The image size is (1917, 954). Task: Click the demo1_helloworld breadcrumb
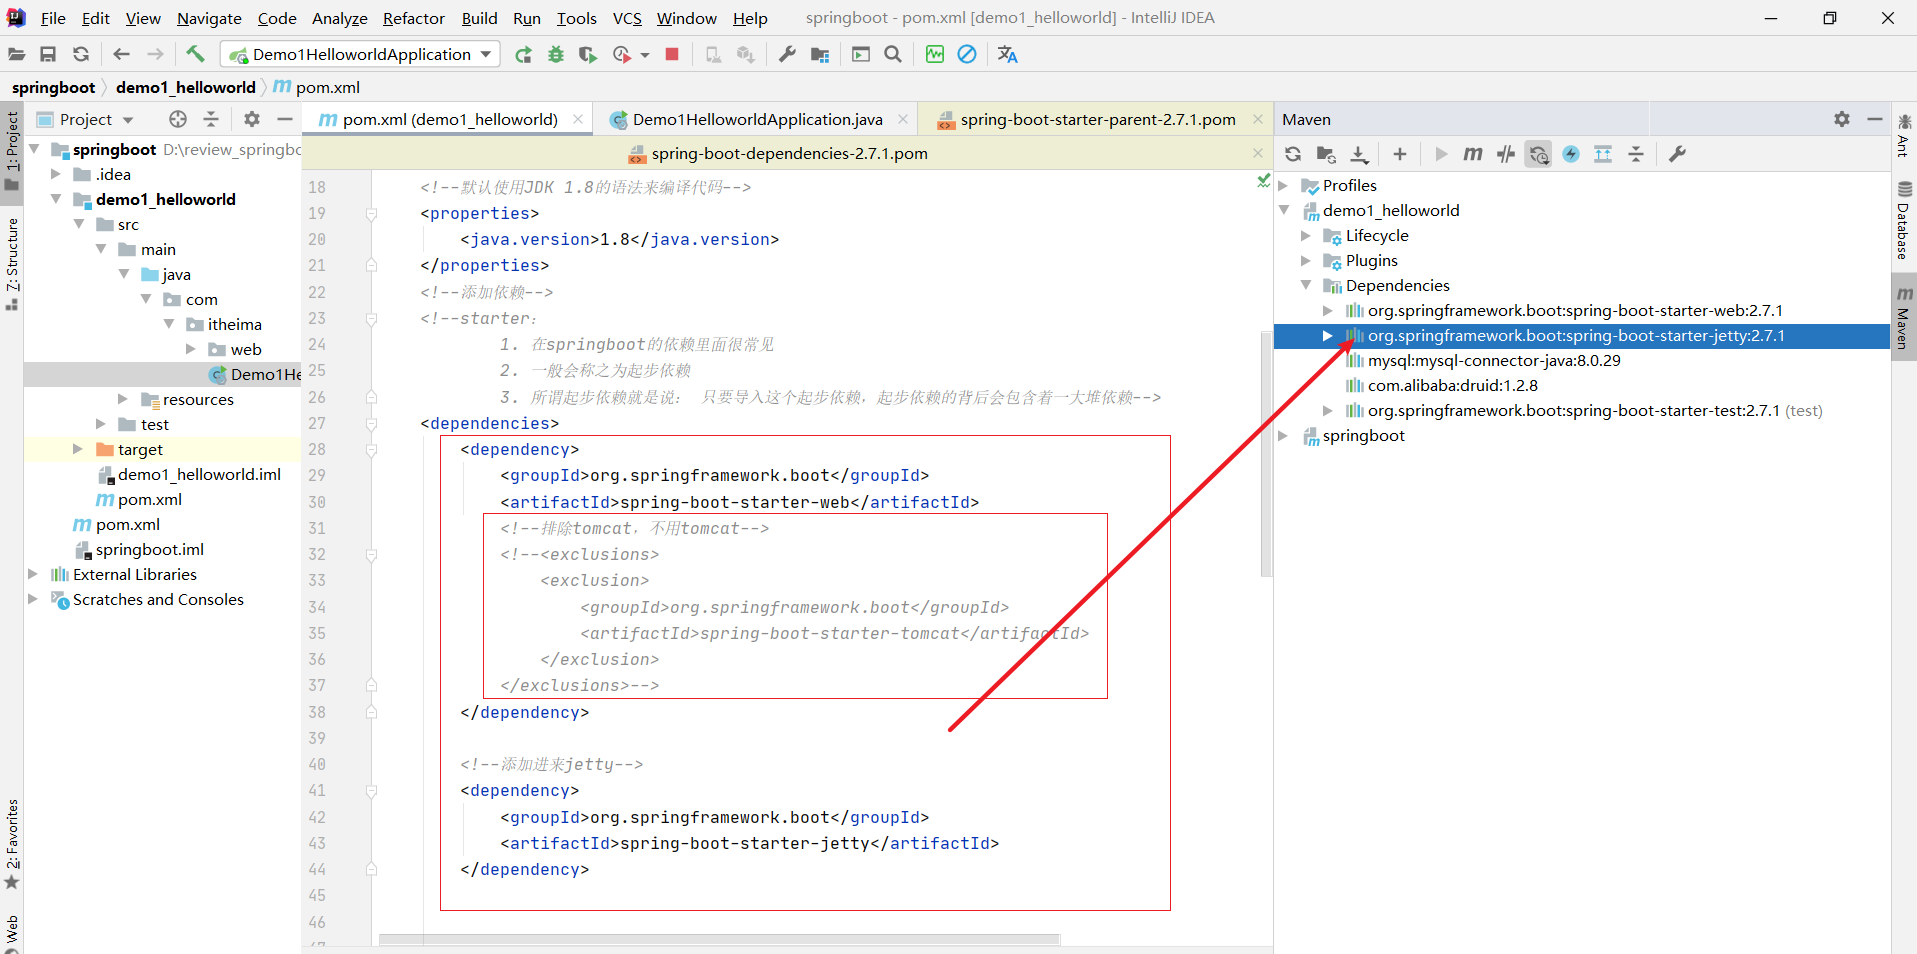pos(185,87)
